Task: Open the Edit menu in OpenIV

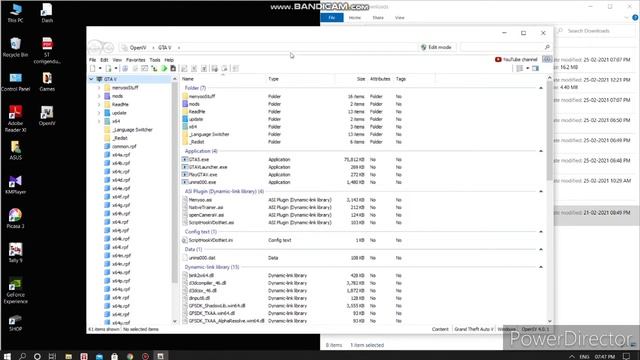Action: coord(104,60)
